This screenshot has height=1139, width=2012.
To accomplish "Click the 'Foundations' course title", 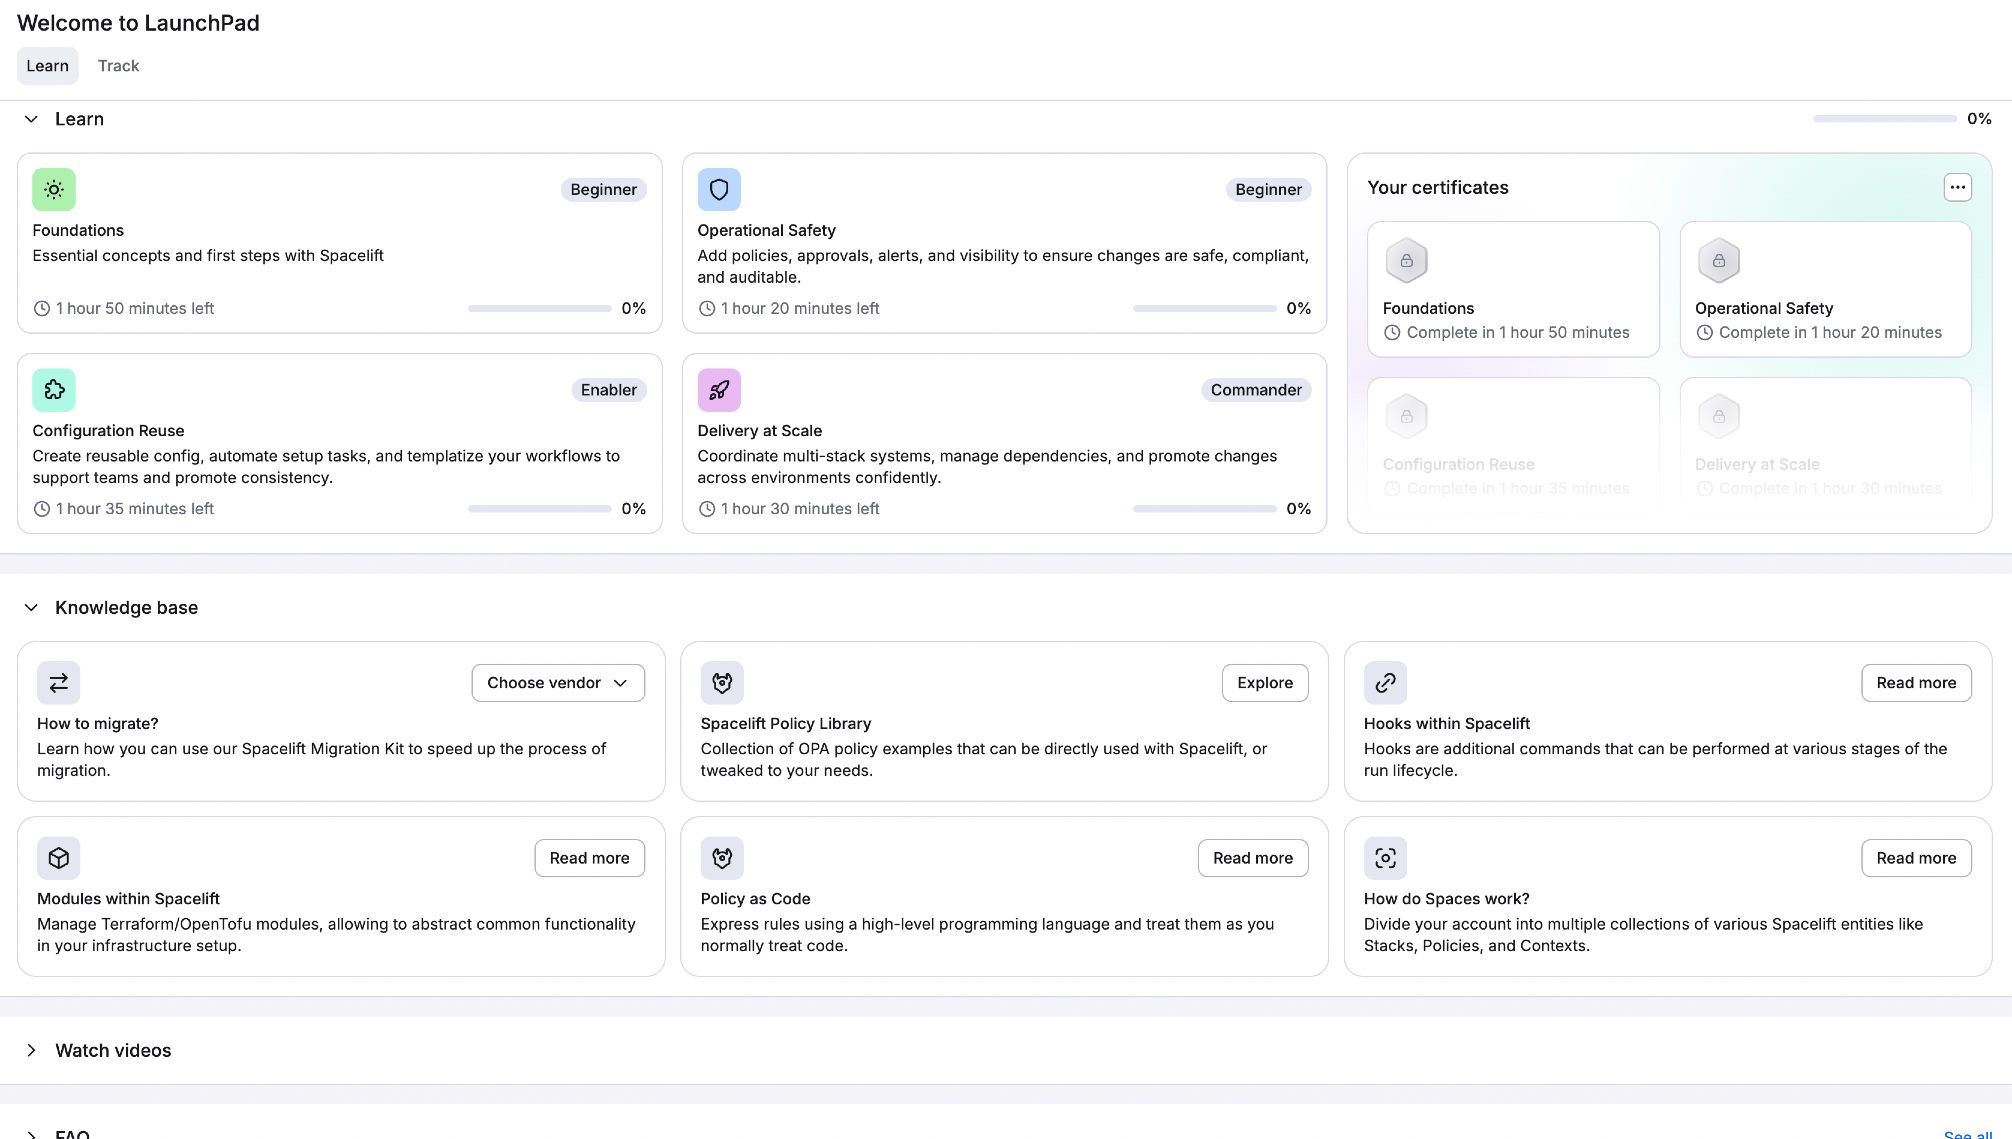I will coord(78,230).
